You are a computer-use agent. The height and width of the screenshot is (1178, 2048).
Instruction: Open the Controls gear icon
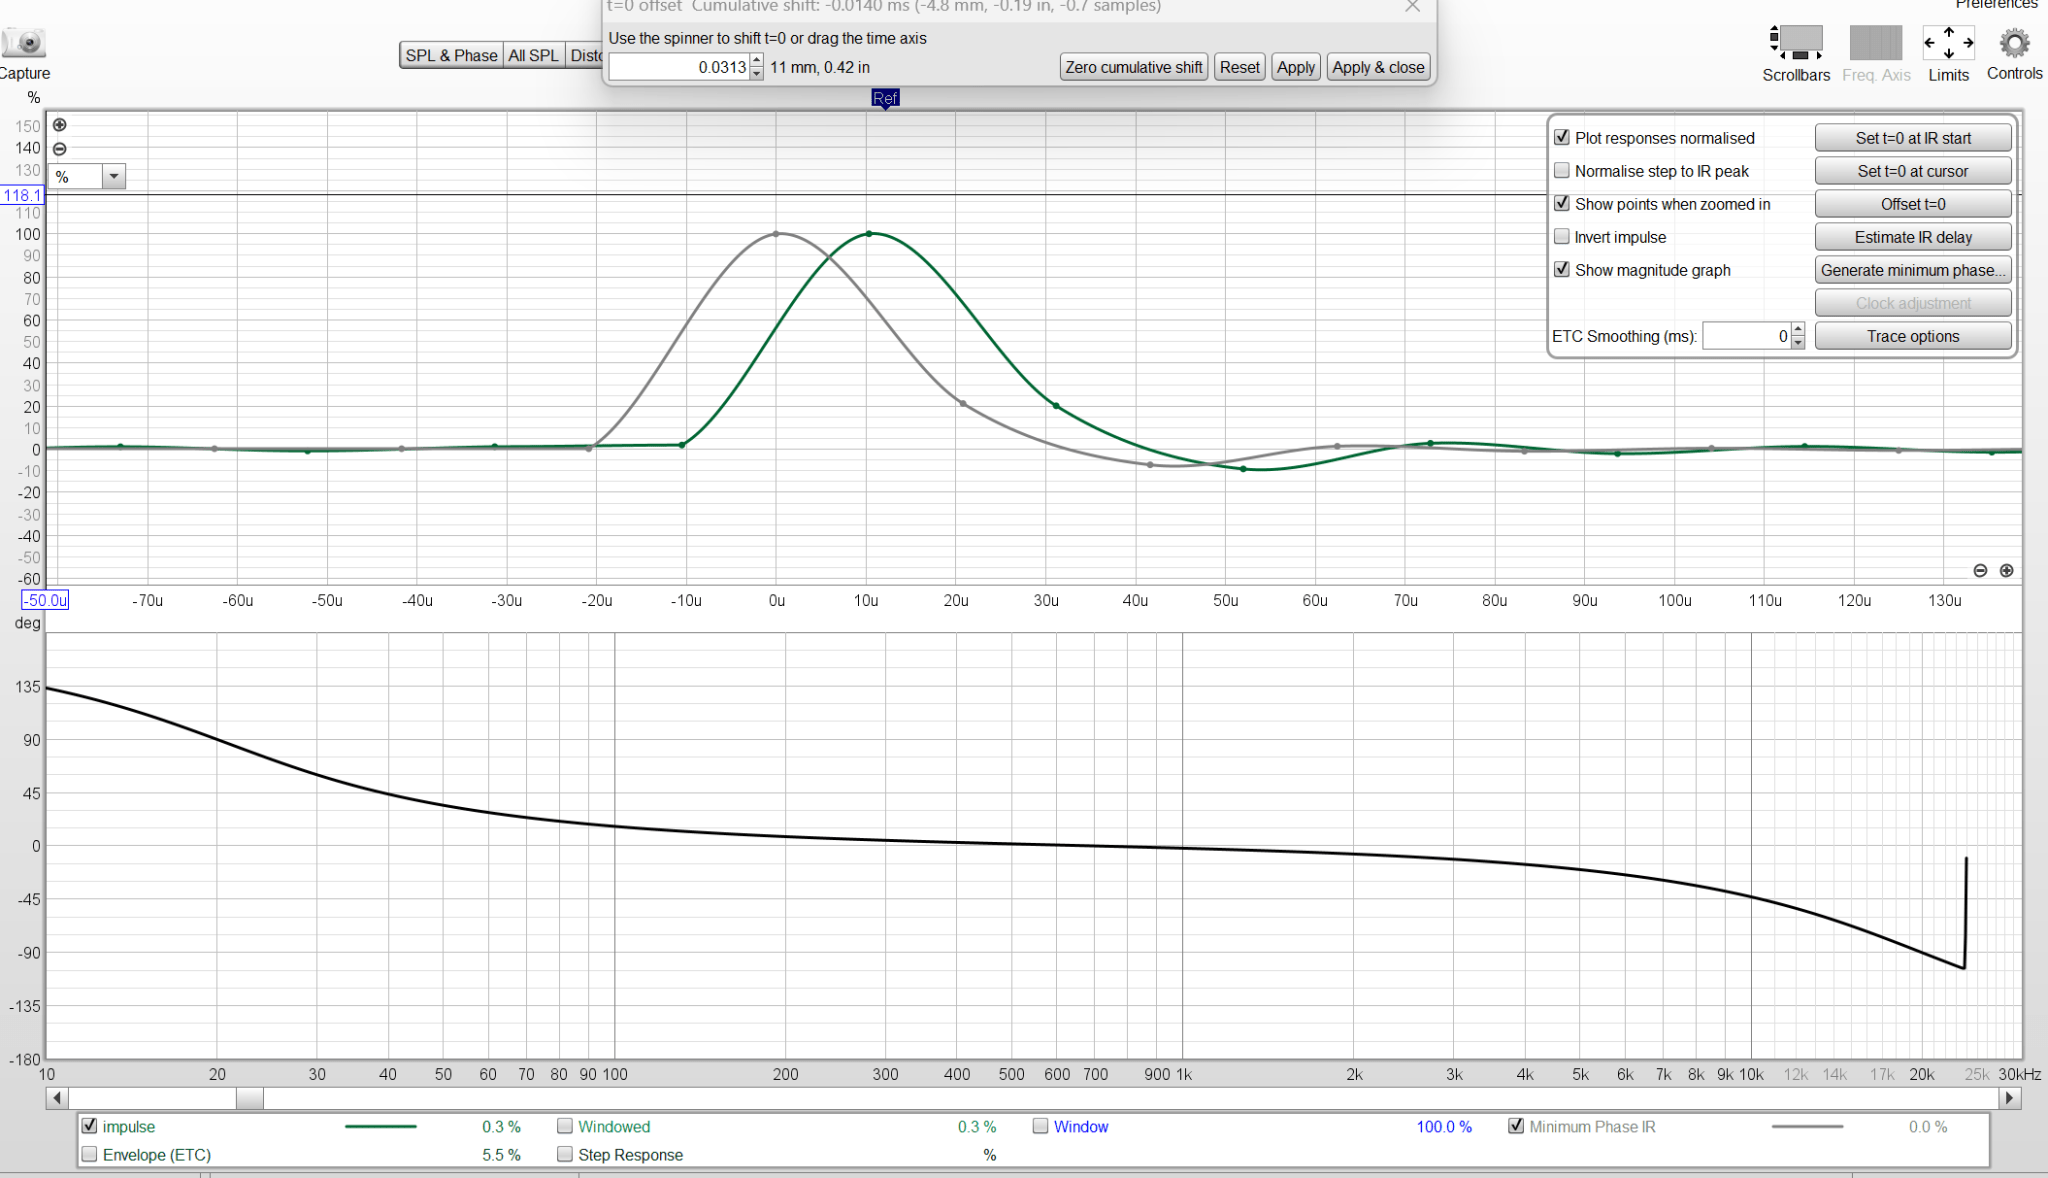pos(2014,43)
